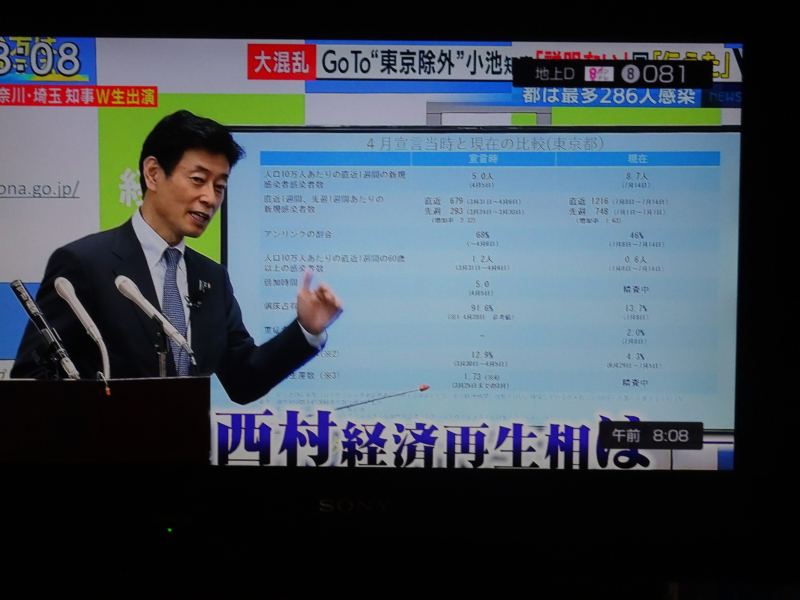
Task: Click the 先週 293 value
Action: tap(444, 211)
